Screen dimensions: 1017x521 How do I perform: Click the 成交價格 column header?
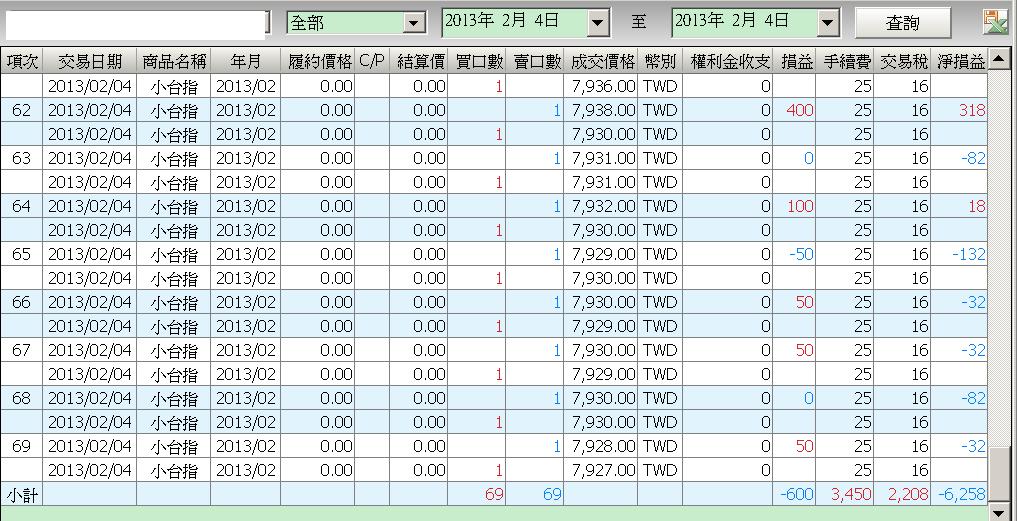click(601, 61)
